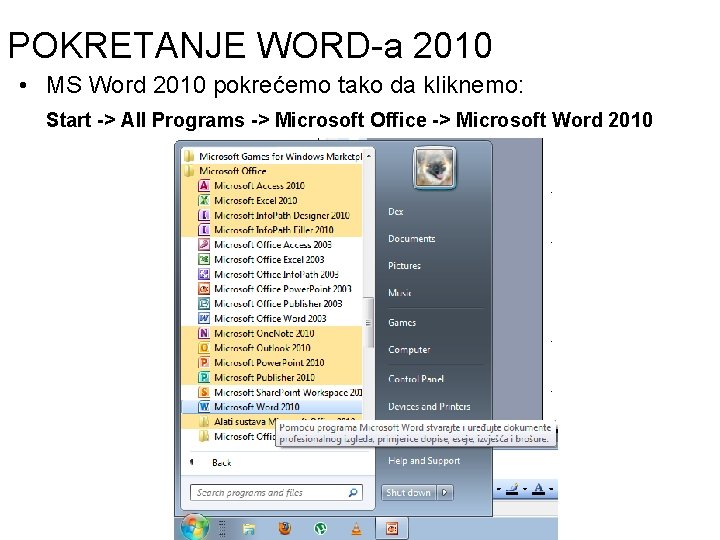Click the OneNote 2010 icon
720x540 pixels.
click(x=204, y=333)
